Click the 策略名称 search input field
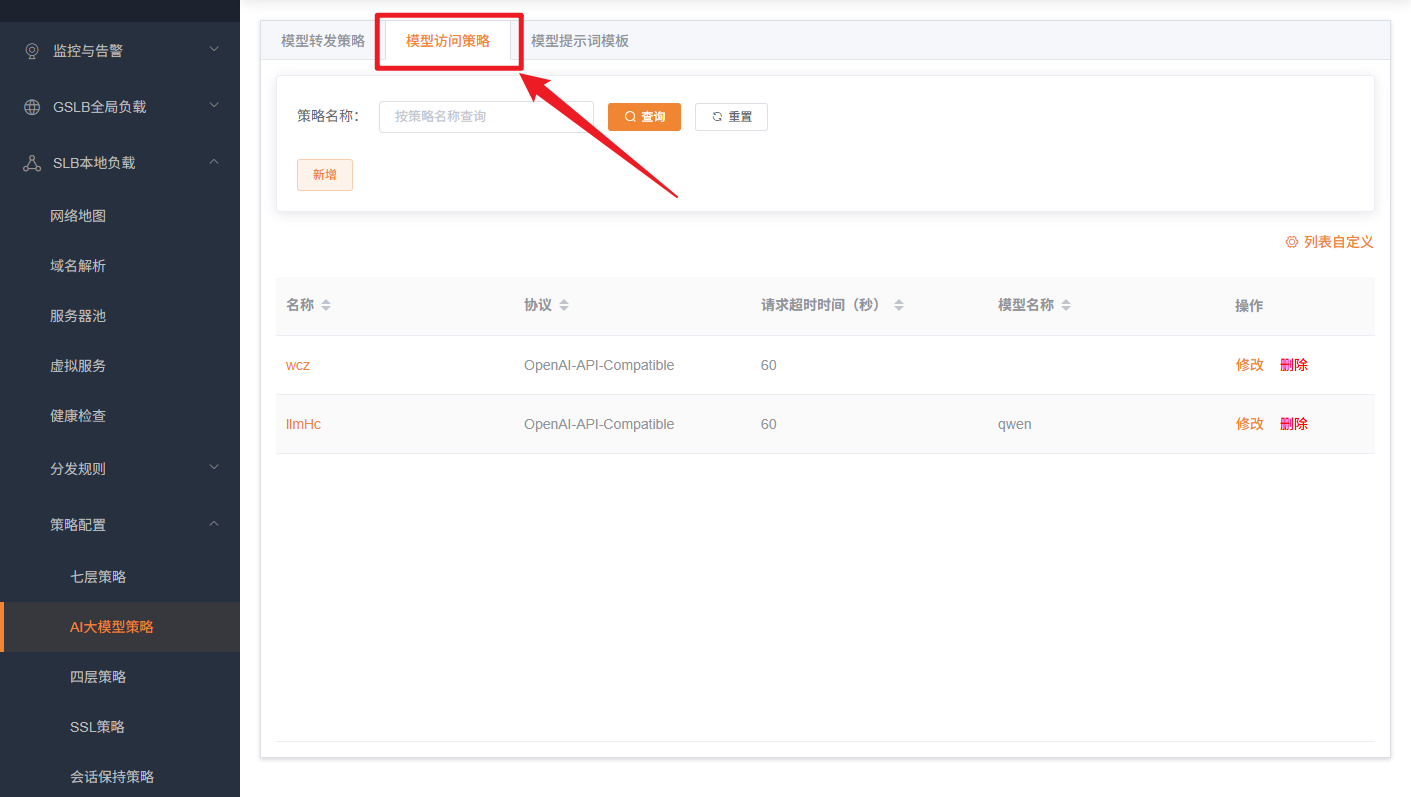This screenshot has height=797, width=1411. pos(486,117)
